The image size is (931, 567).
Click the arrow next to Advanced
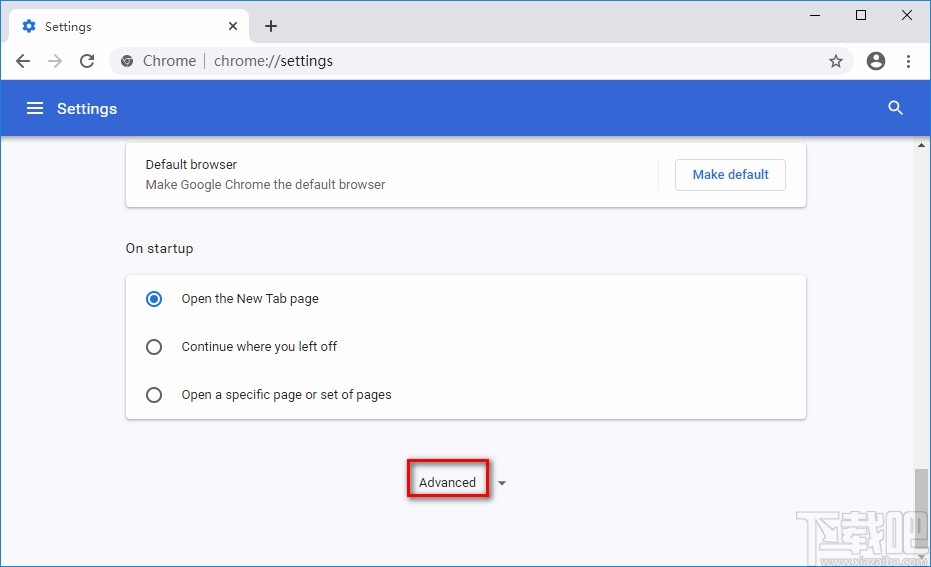(x=502, y=483)
